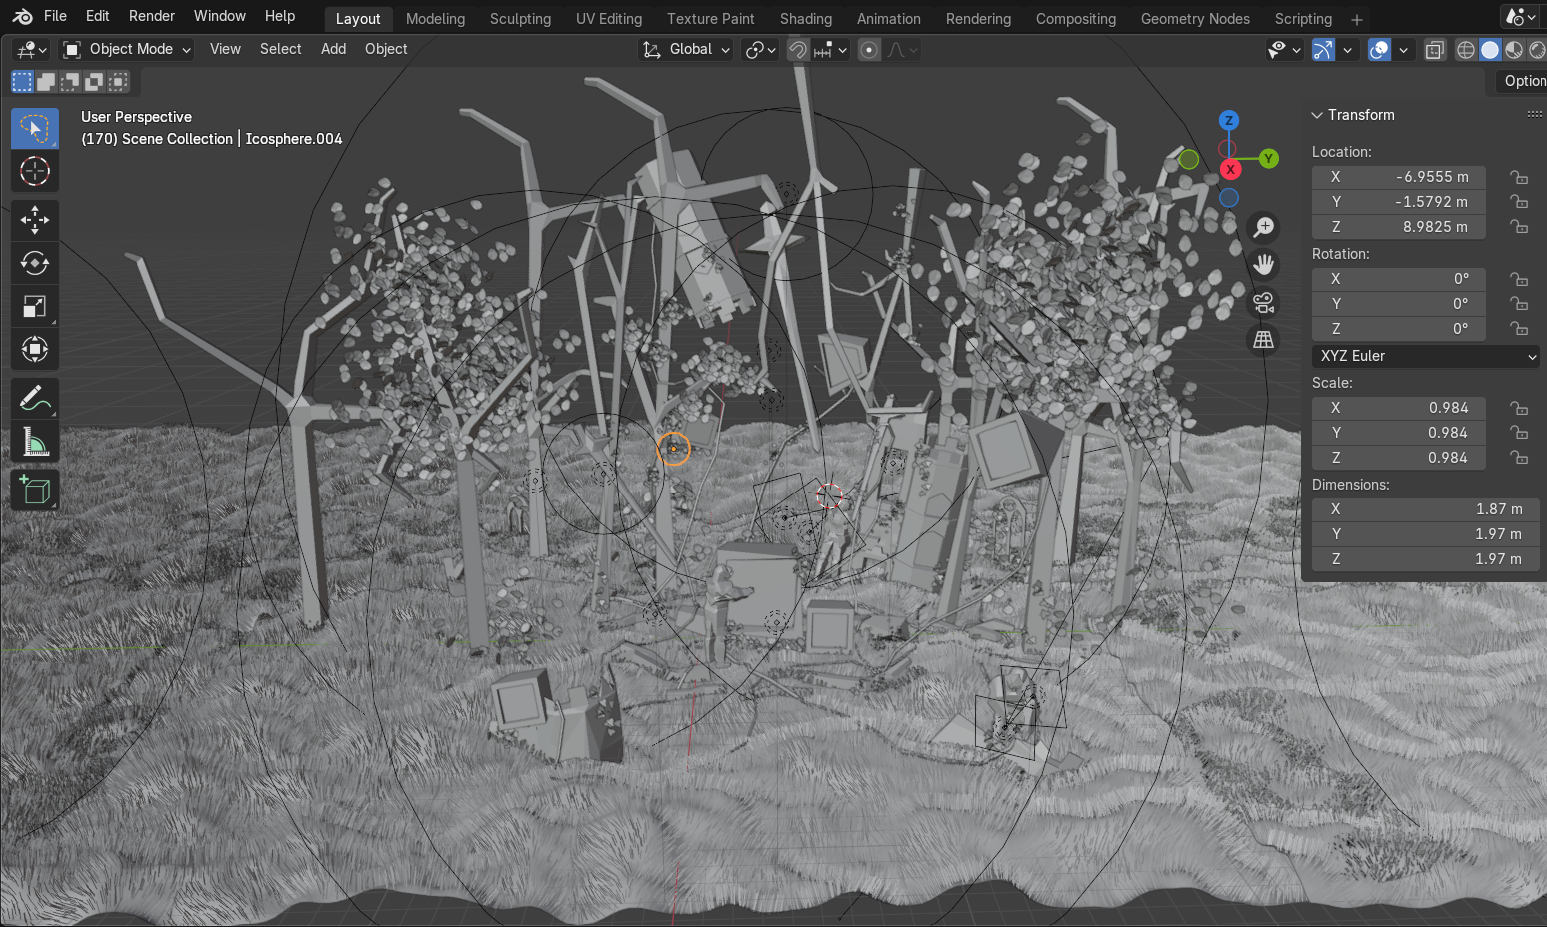Viewport: 1547px width, 927px height.
Task: Open the Options popover
Action: coord(1523,81)
